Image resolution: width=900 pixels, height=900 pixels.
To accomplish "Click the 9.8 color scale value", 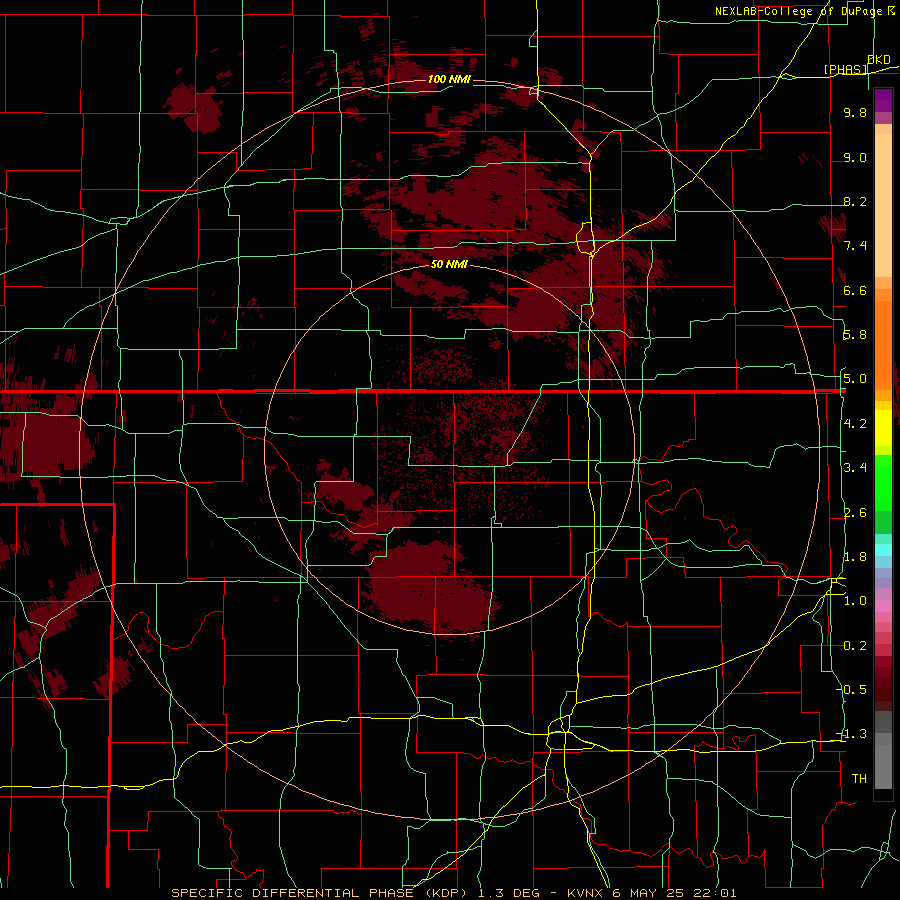I will pos(855,112).
